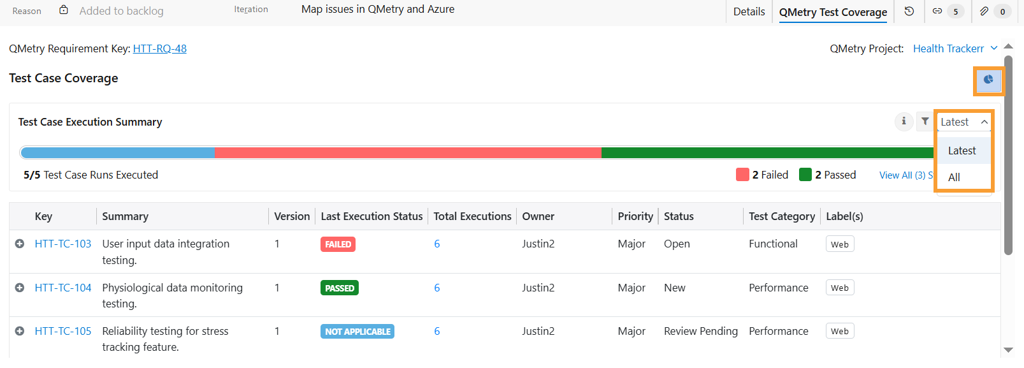1024x368 pixels.
Task: Click the green passed segment of bar
Action: pyautogui.click(x=769, y=153)
